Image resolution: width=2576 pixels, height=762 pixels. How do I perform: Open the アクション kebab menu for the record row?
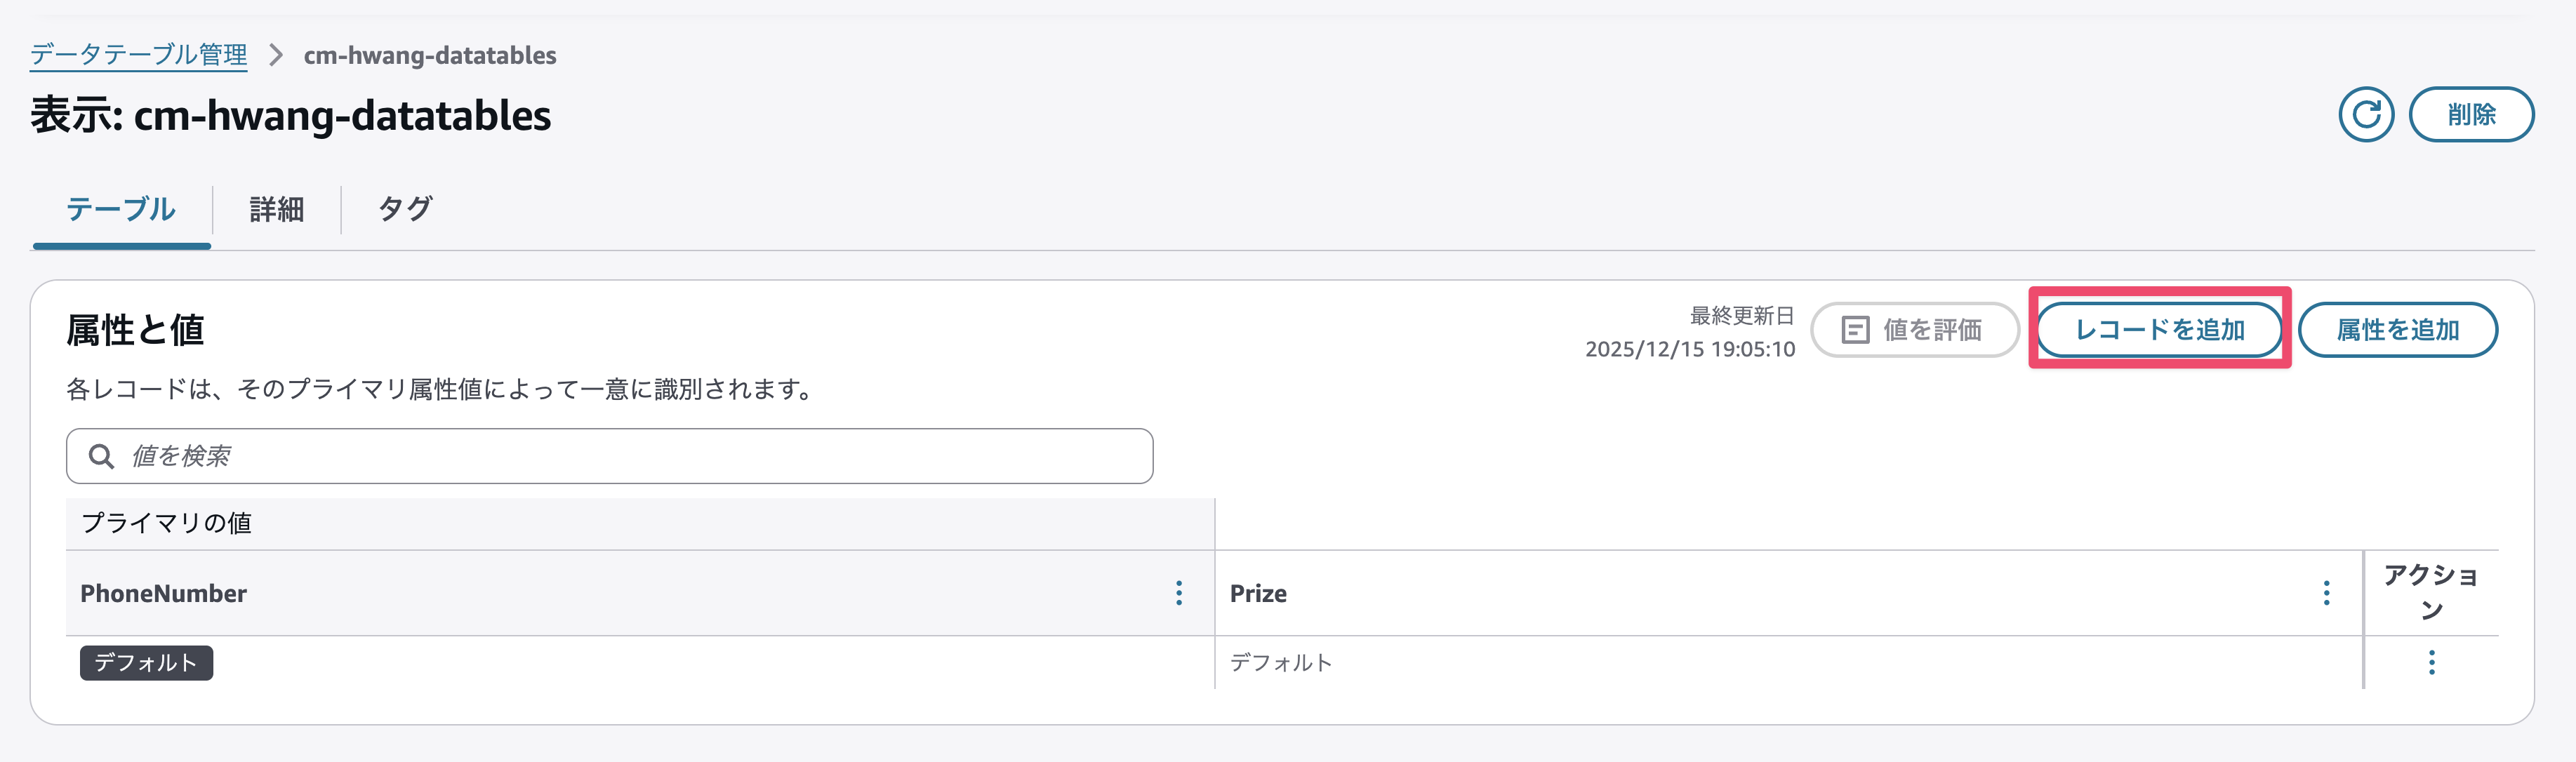coord(2432,662)
